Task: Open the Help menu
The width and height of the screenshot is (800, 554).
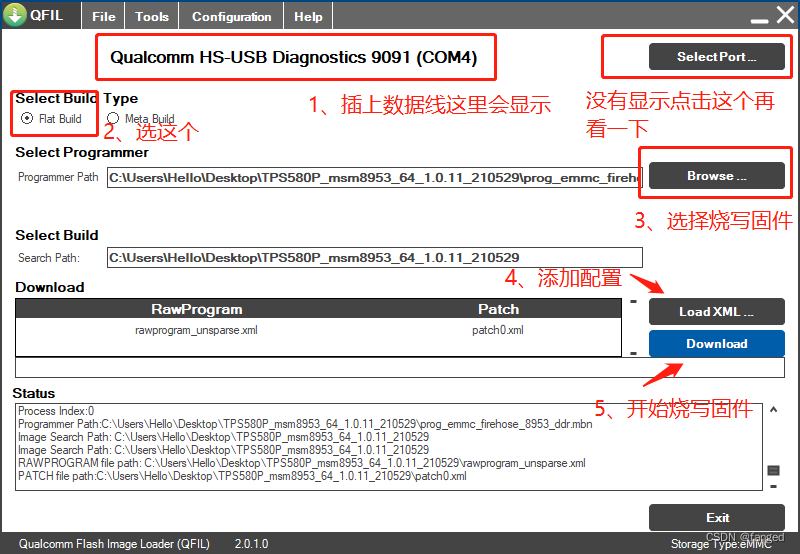Action: click(308, 16)
